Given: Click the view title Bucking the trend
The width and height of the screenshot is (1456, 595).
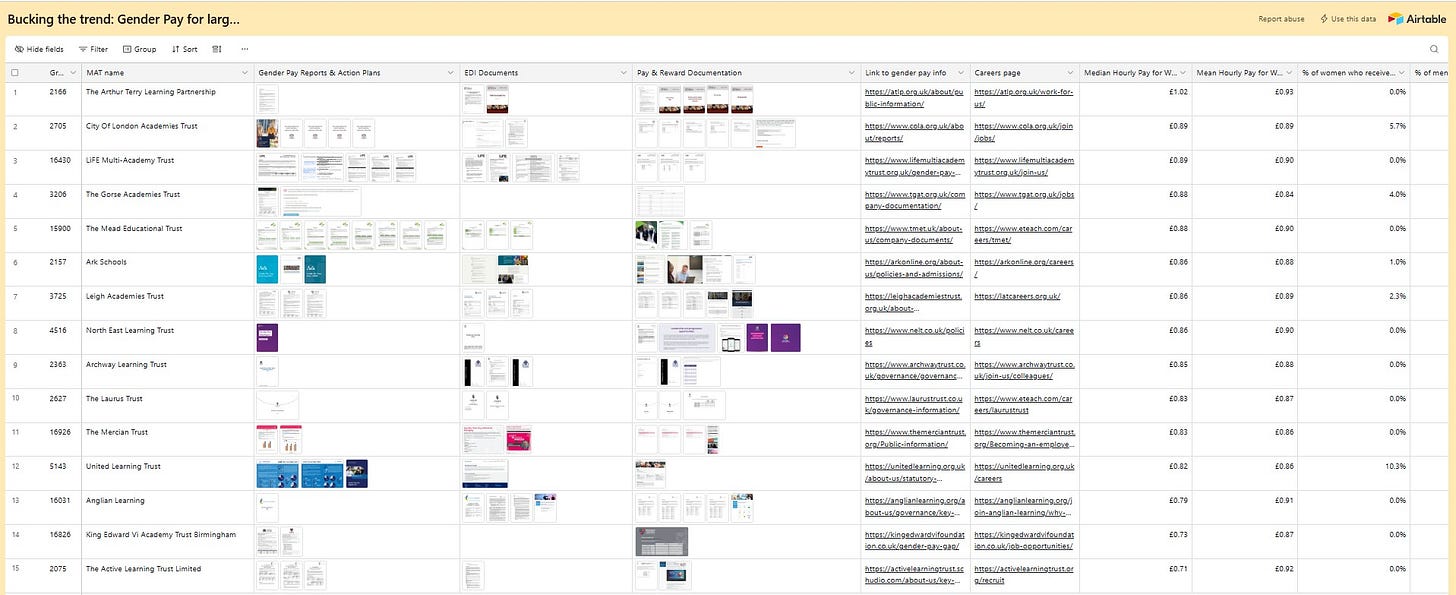Looking at the screenshot, I should (124, 19).
